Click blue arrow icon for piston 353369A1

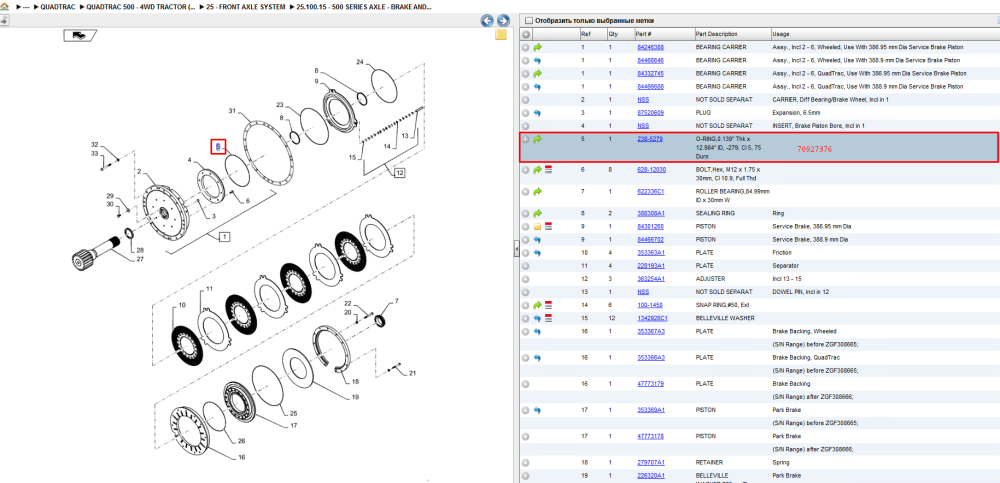[538, 410]
